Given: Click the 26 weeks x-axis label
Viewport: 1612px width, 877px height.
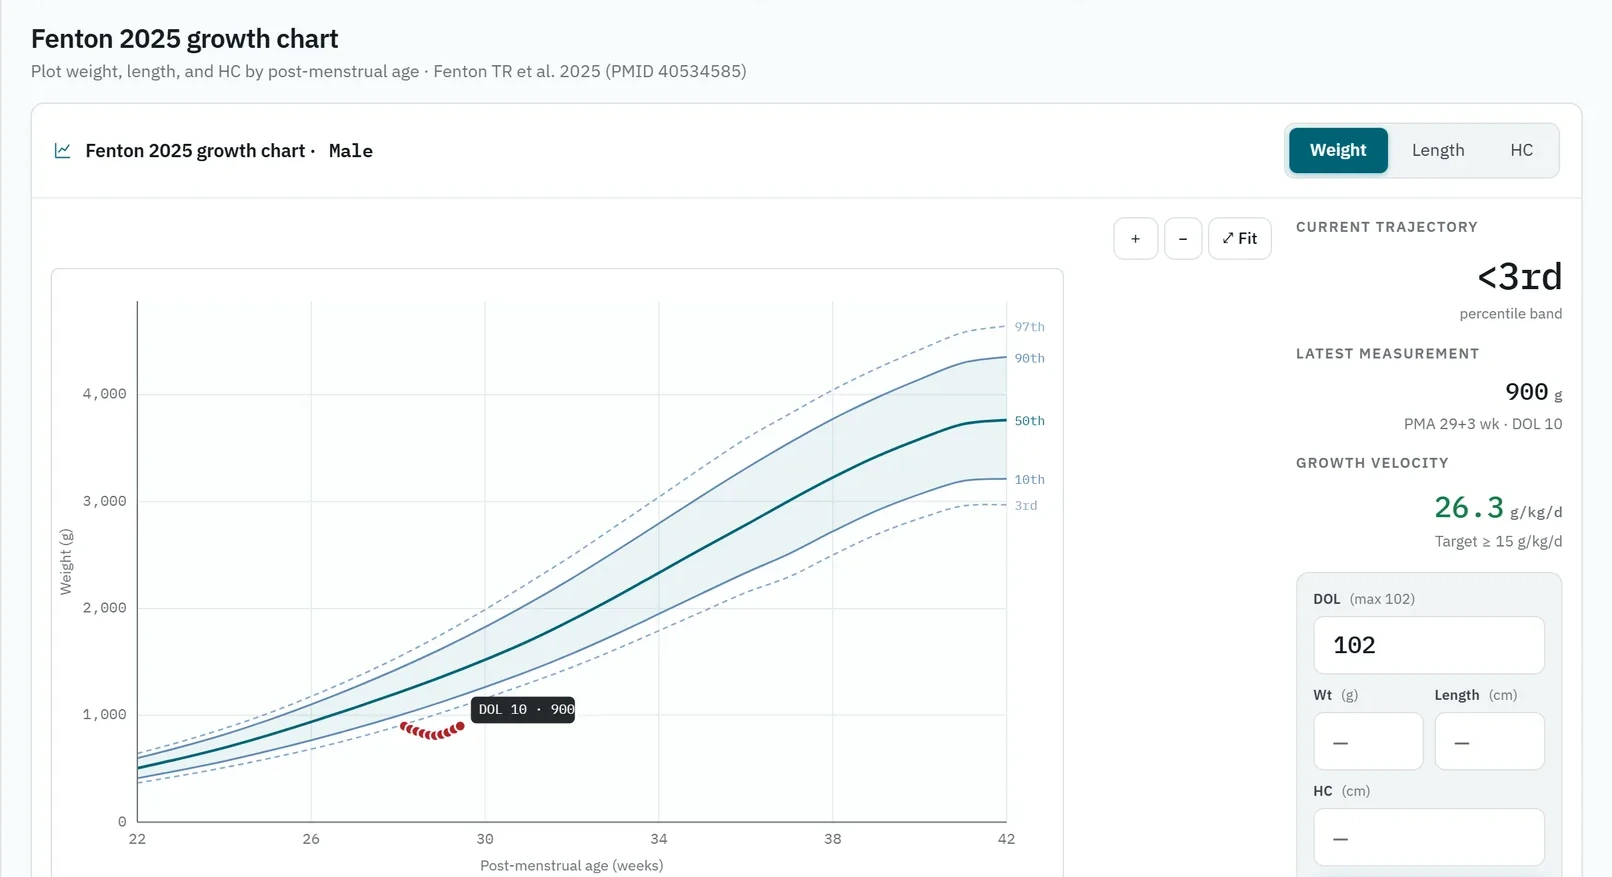Looking at the screenshot, I should pyautogui.click(x=311, y=839).
